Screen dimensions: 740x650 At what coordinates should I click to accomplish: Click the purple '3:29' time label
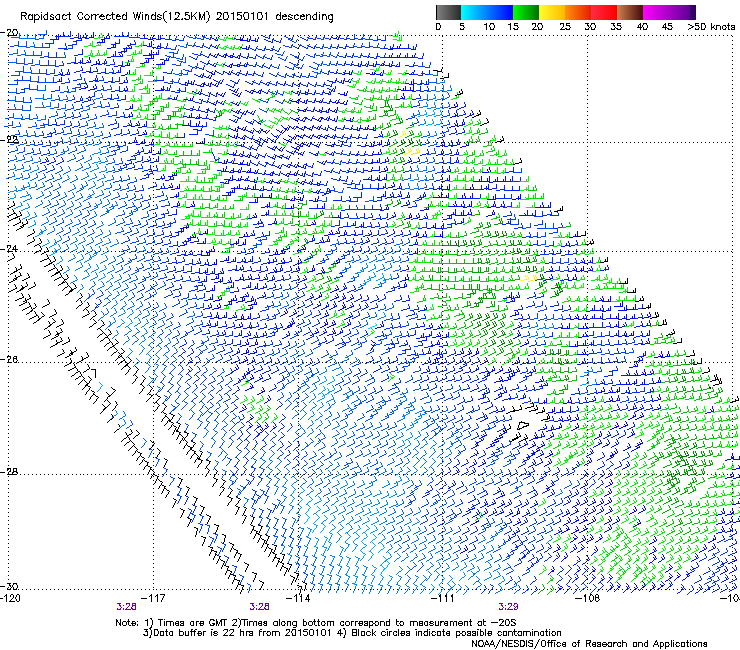508,607
